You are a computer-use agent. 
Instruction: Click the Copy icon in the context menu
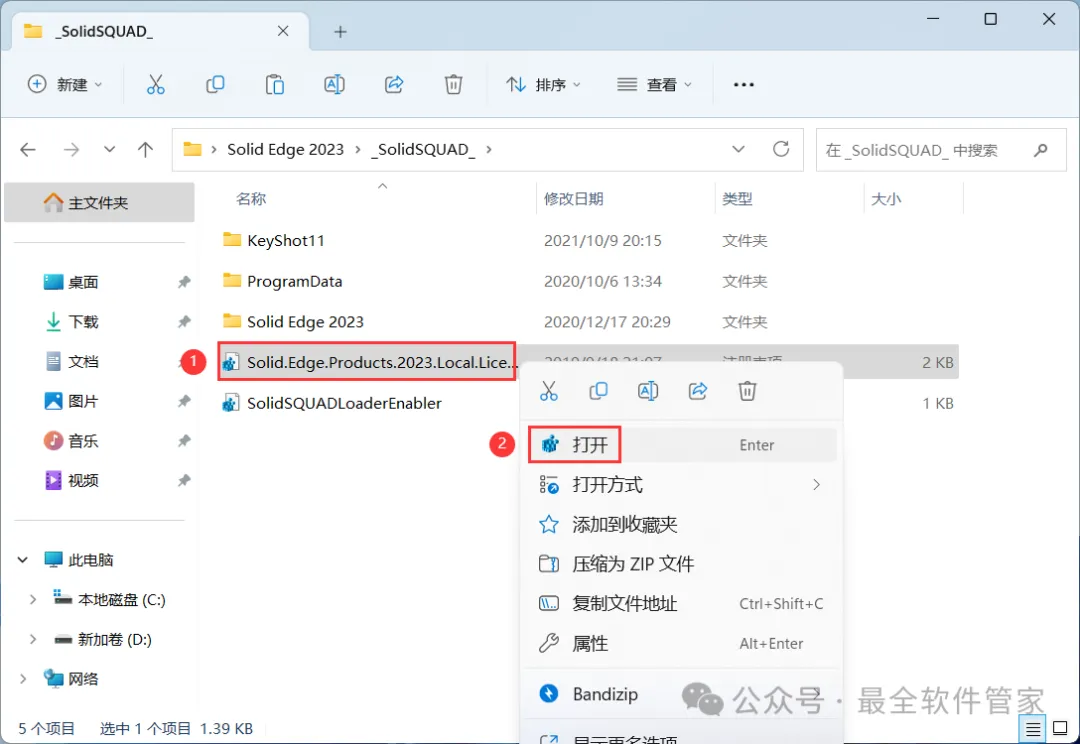tap(599, 391)
